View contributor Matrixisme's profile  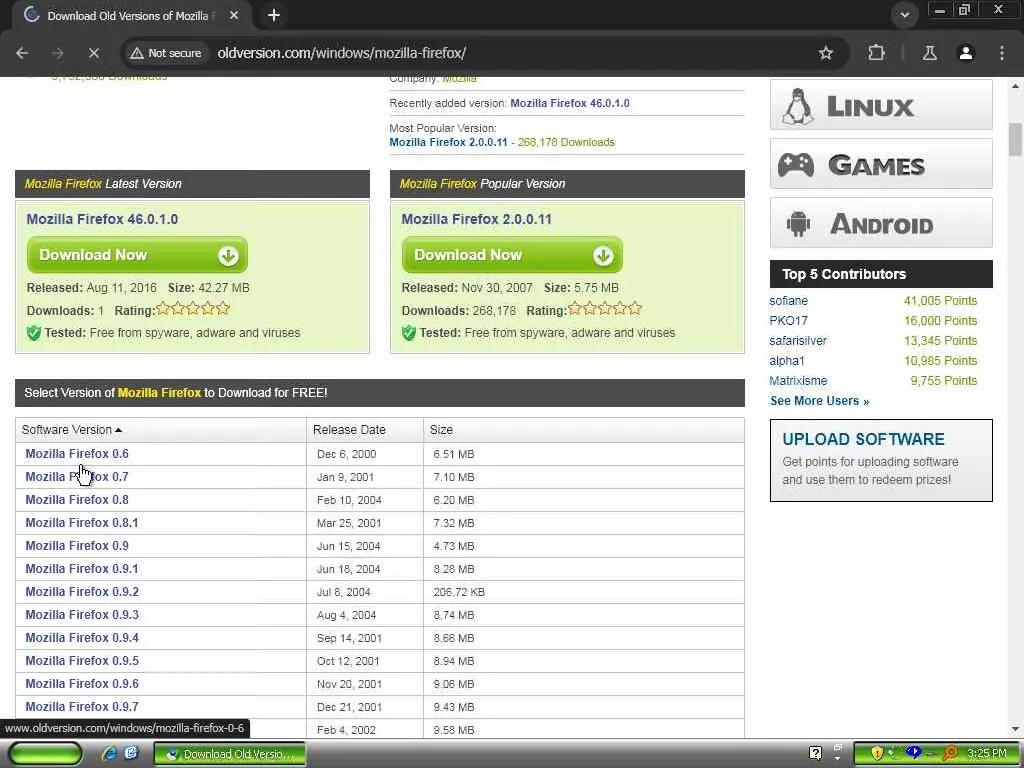click(x=798, y=381)
